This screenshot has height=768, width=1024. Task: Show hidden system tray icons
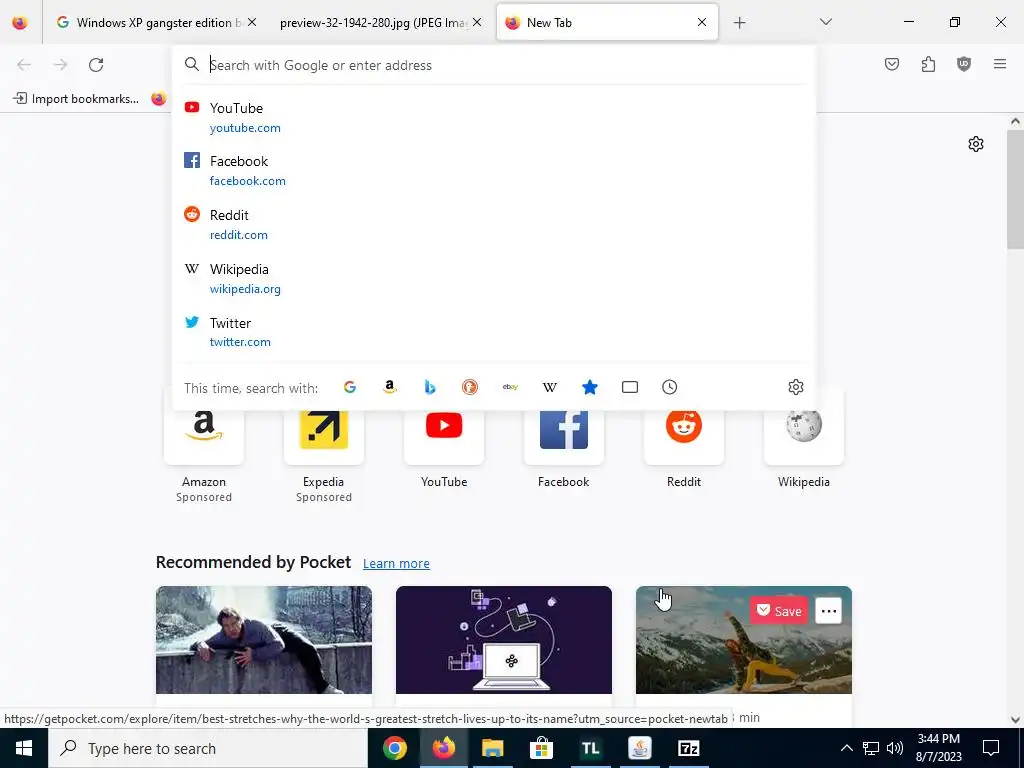pyautogui.click(x=846, y=748)
